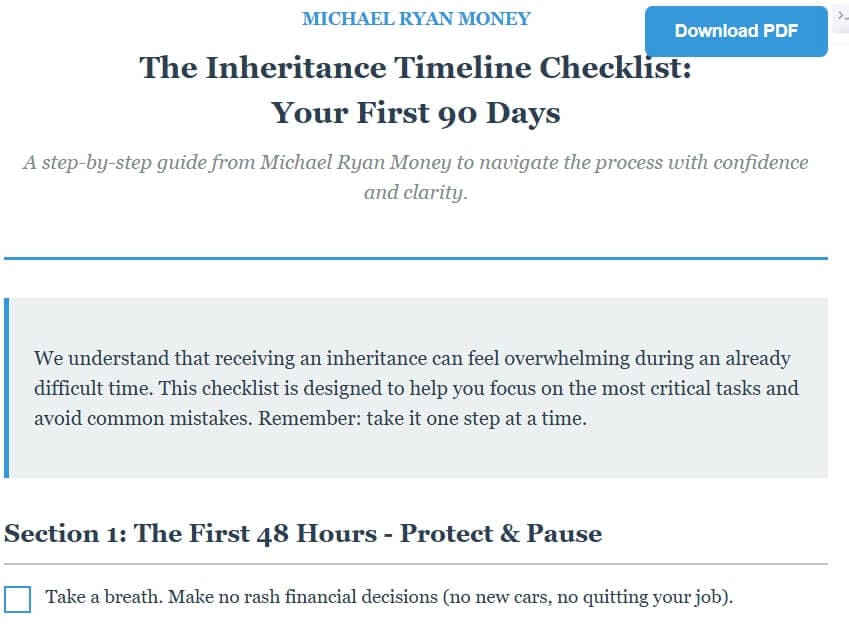The height and width of the screenshot is (626, 849).
Task: Click the Section 1 heading
Action: 302,533
